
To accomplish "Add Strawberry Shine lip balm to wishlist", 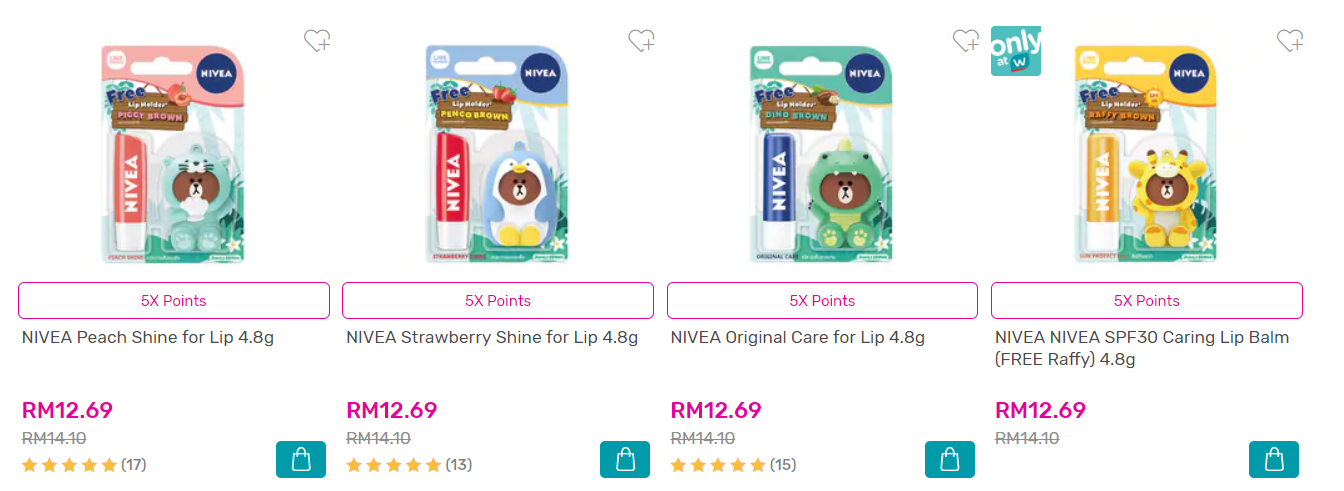I will tap(641, 40).
